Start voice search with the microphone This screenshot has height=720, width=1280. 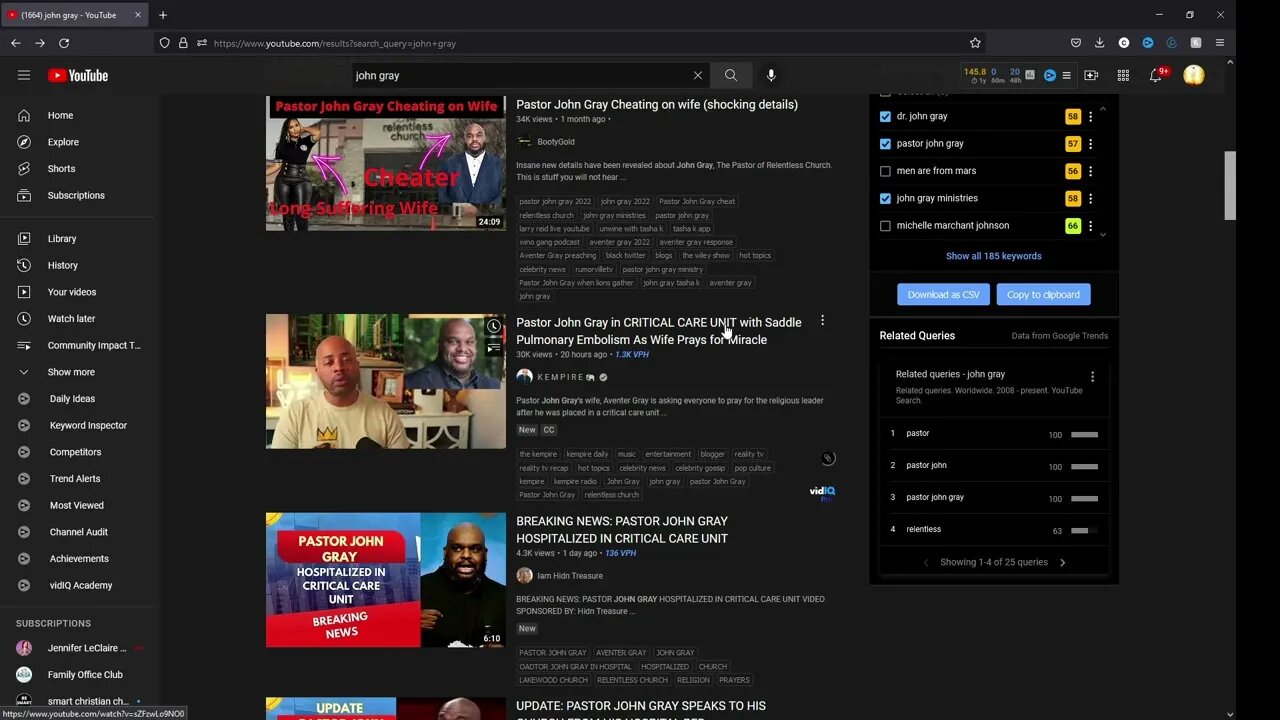click(x=771, y=75)
